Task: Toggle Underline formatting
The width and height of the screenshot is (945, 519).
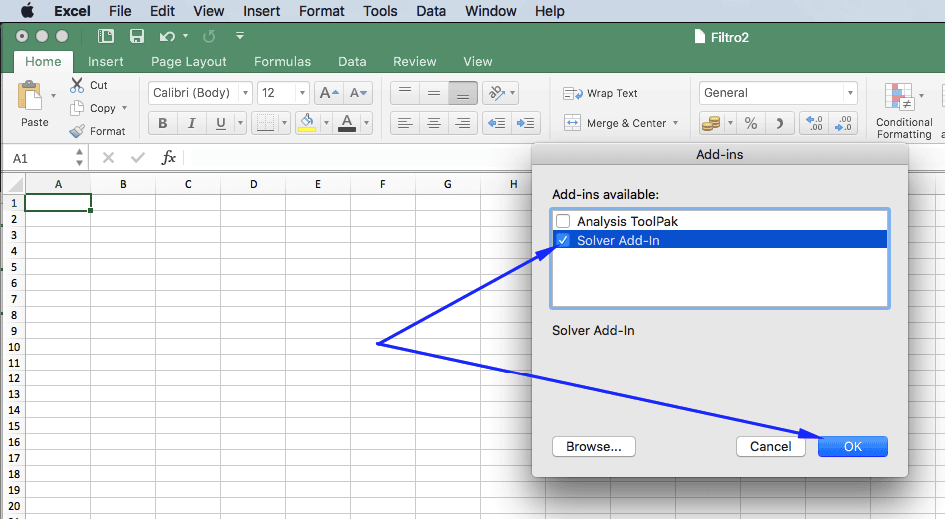Action: coord(221,124)
